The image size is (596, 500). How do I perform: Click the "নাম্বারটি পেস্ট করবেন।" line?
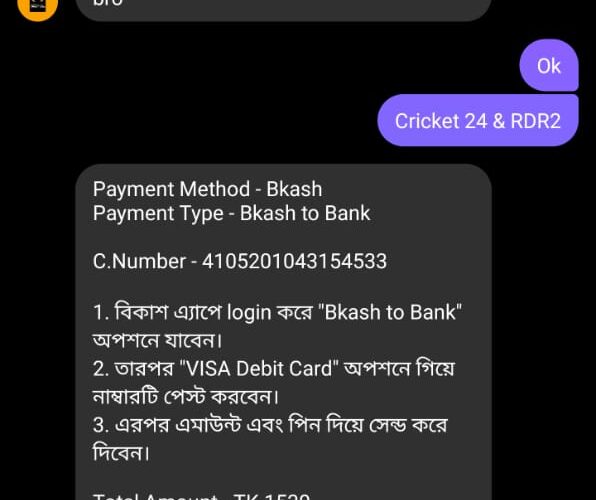[186, 397]
